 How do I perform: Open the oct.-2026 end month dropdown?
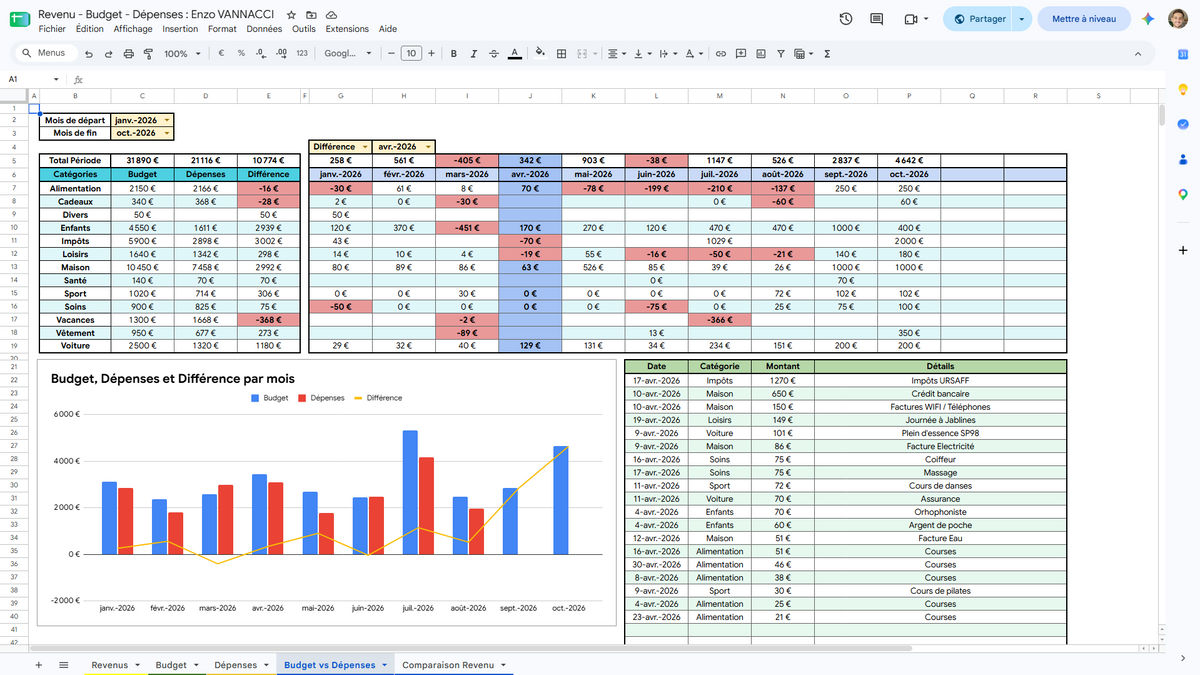tap(167, 133)
